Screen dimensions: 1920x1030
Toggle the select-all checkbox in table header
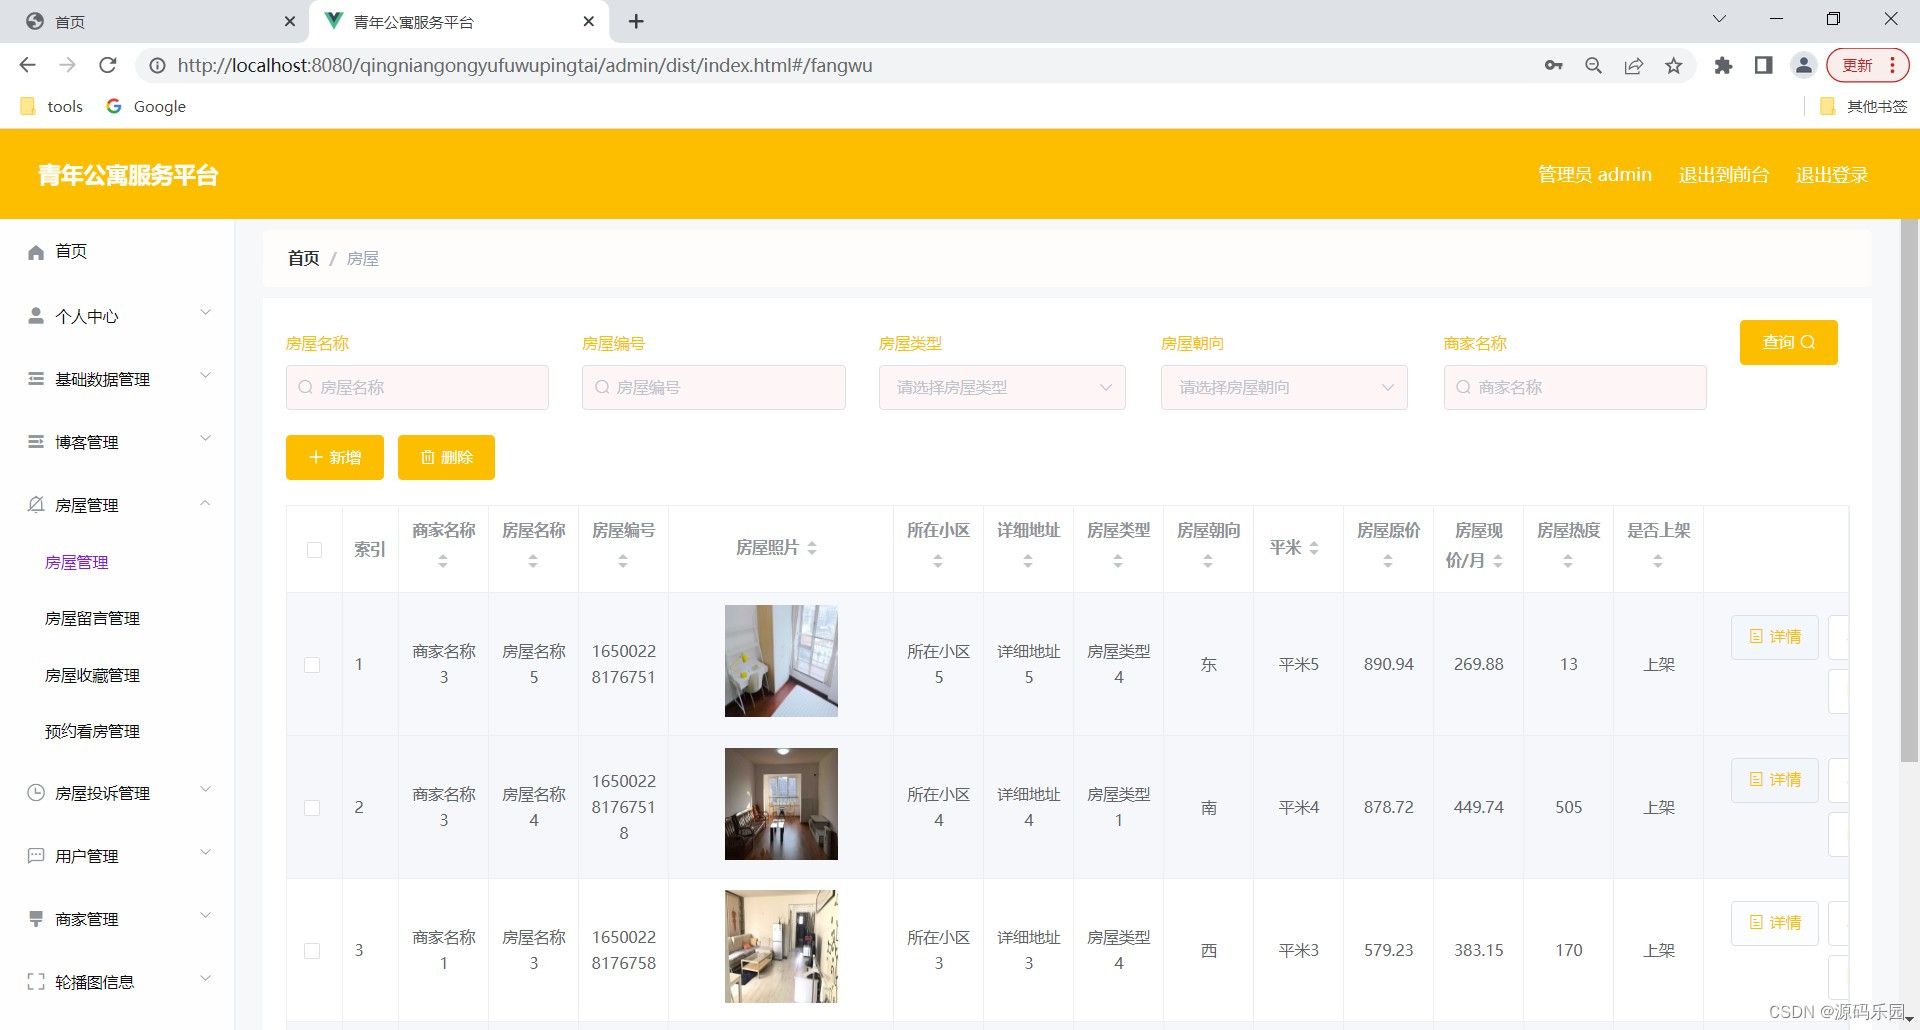(x=314, y=549)
